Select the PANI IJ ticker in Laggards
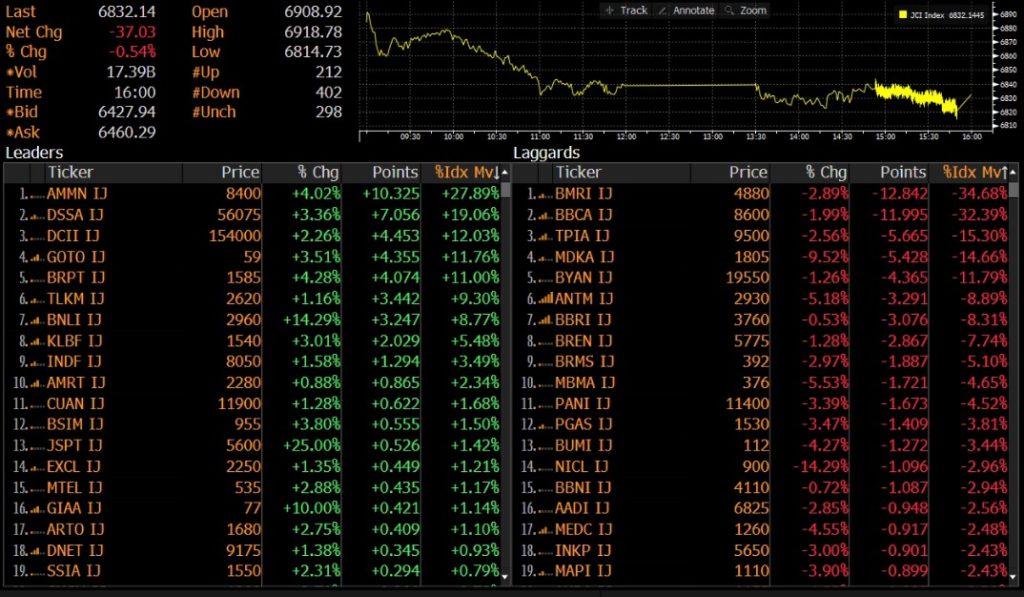Viewport: 1024px width, 597px height. pos(583,404)
